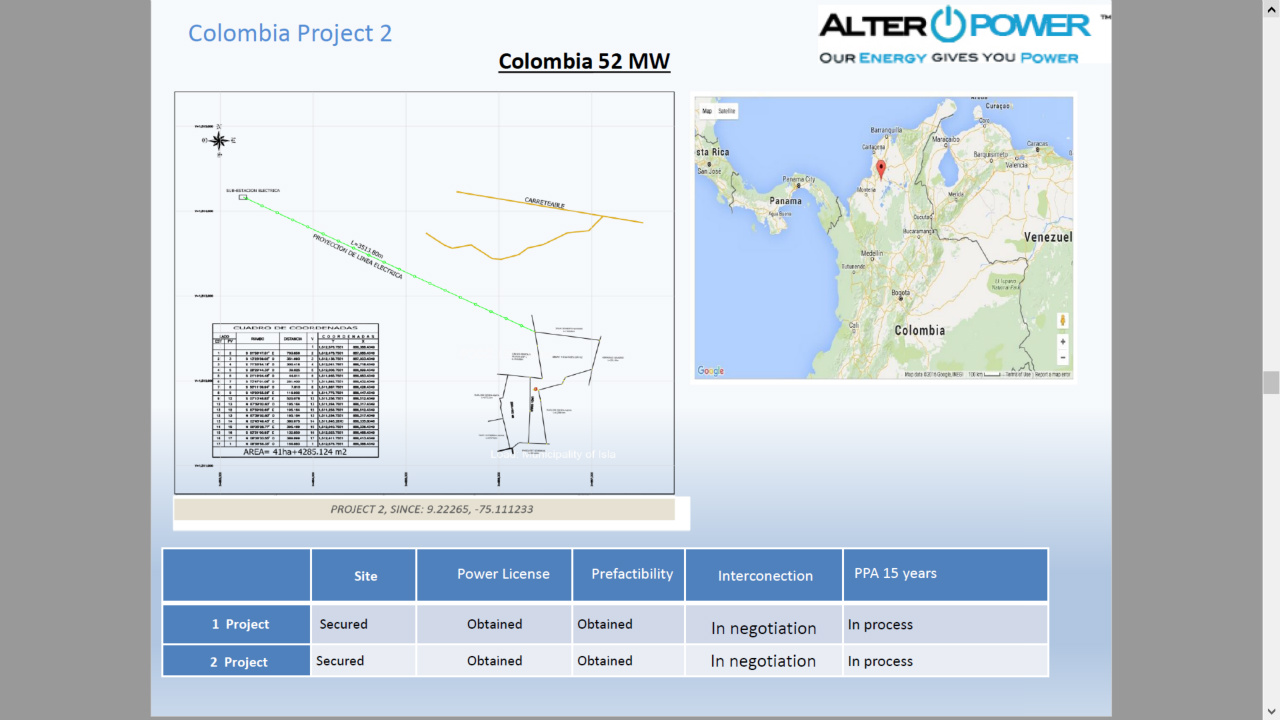Click the 'Site' column header
The height and width of the screenshot is (720, 1280).
click(x=365, y=575)
